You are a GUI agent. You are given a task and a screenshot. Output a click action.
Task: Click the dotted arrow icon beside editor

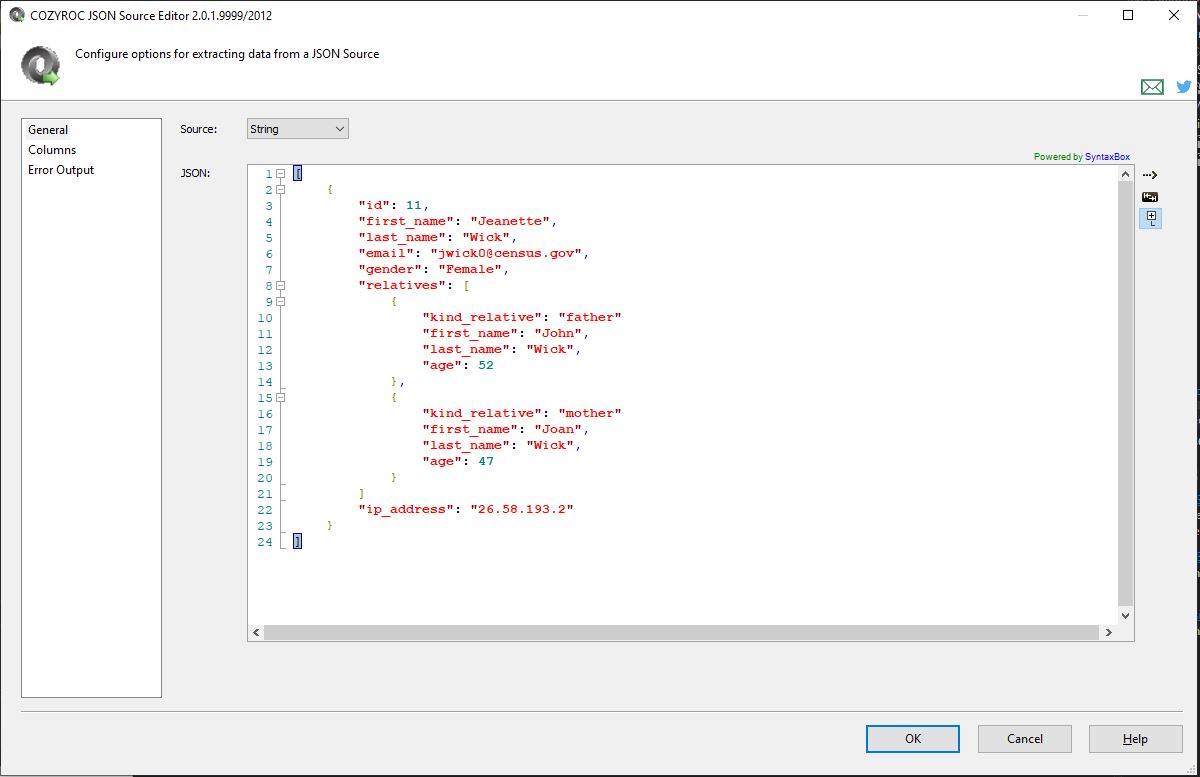point(1150,175)
